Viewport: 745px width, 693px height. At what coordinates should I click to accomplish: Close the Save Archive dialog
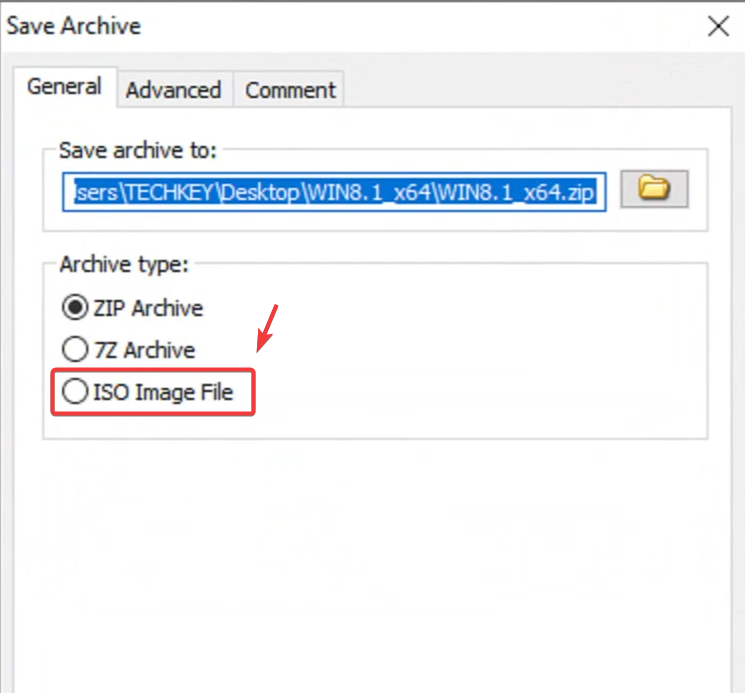[718, 27]
